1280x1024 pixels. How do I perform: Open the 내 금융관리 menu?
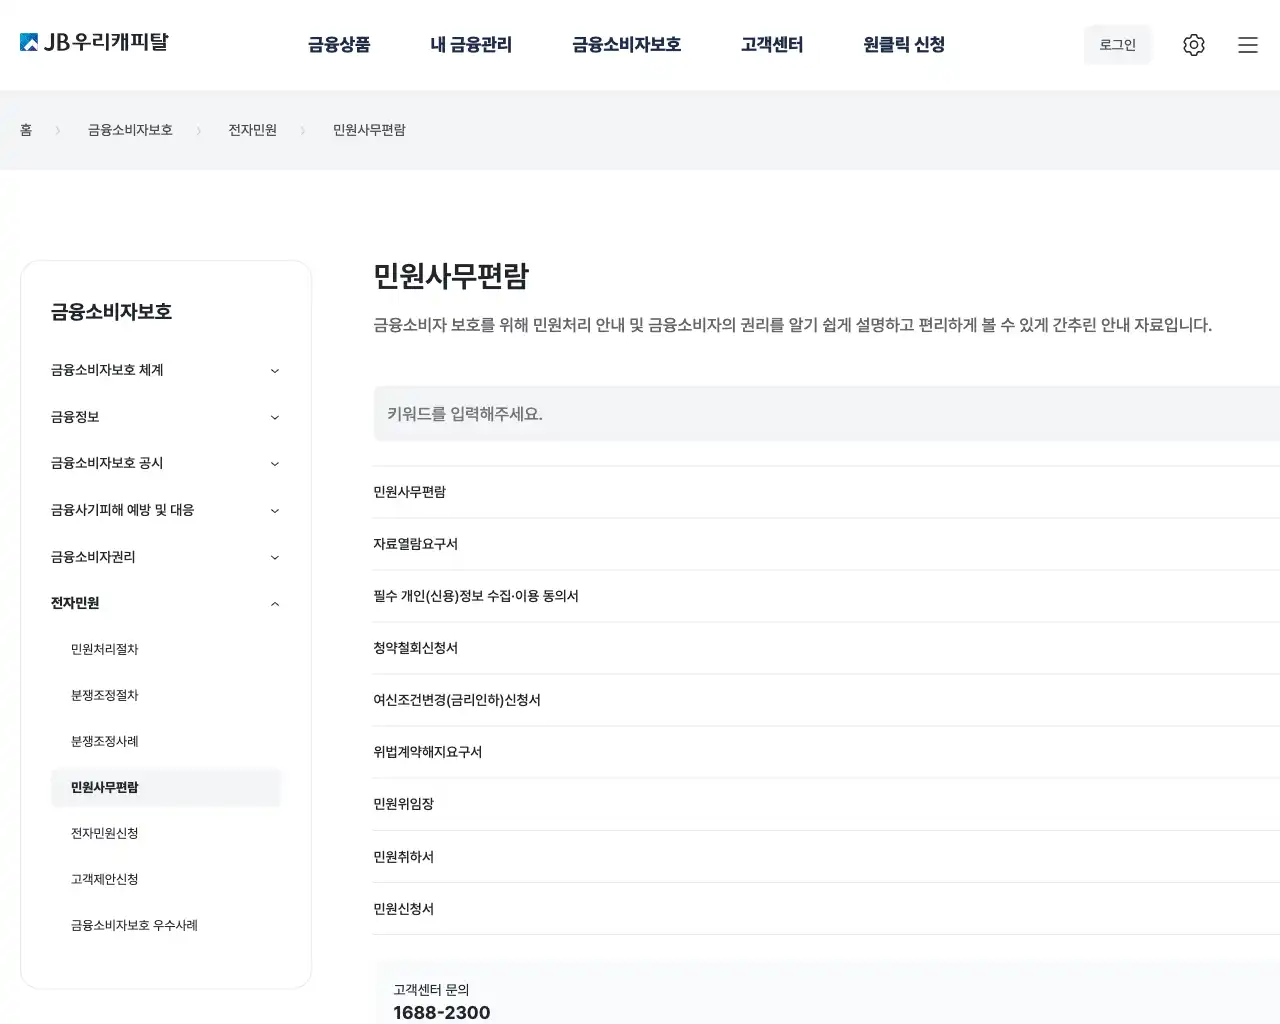pos(471,45)
